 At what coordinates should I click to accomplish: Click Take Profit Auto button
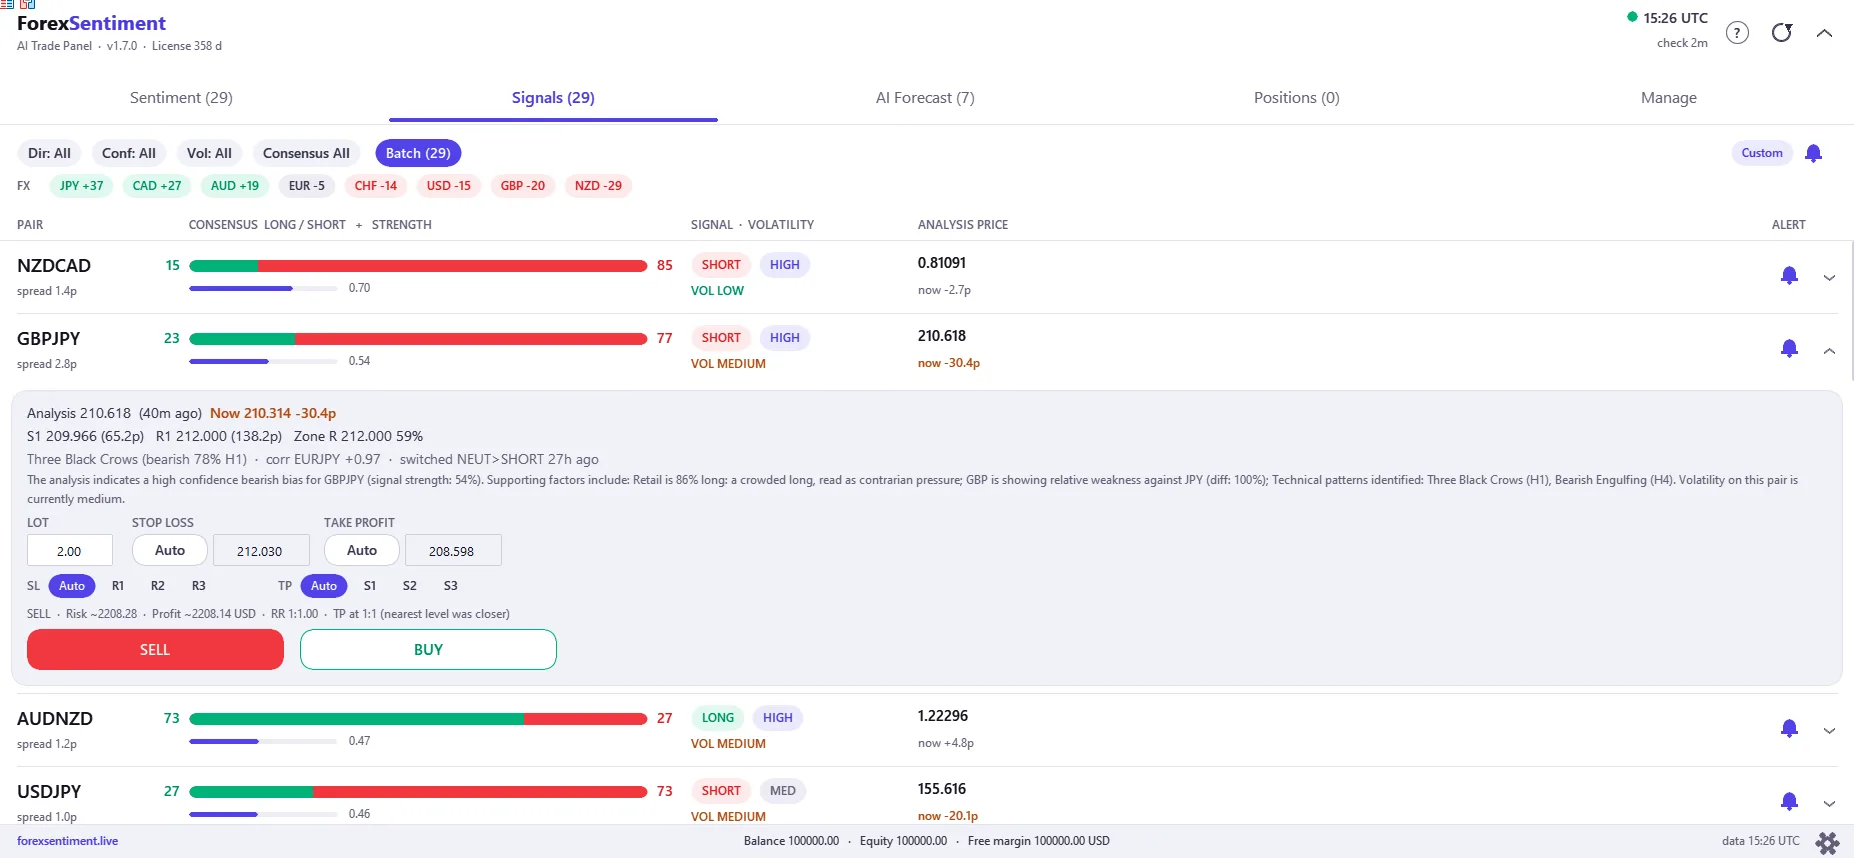click(362, 550)
